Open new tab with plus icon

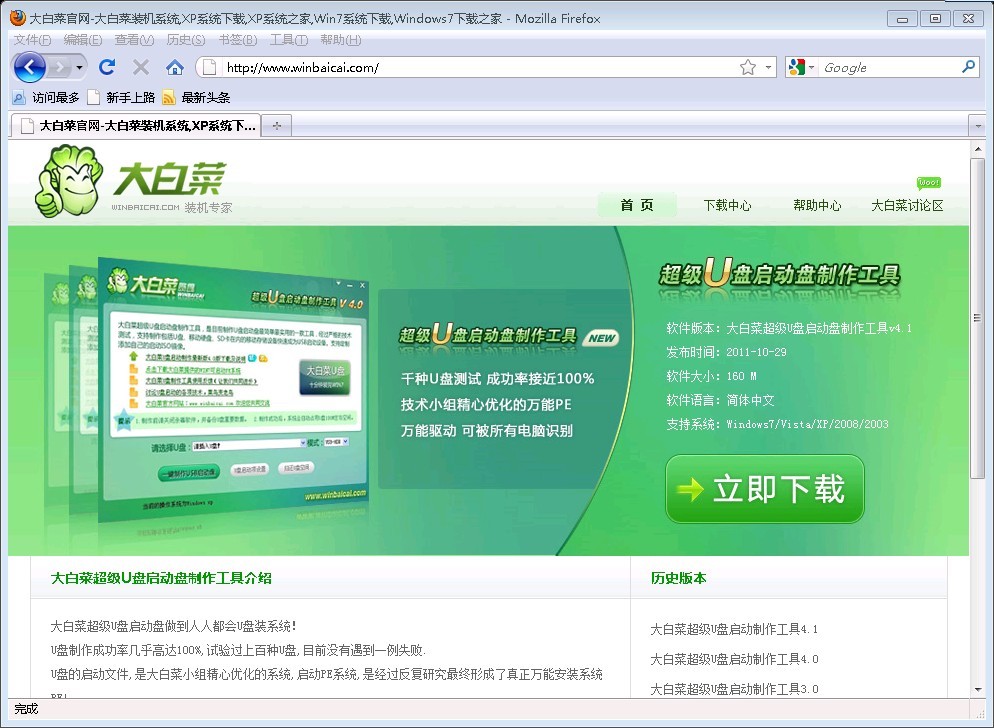(x=276, y=125)
